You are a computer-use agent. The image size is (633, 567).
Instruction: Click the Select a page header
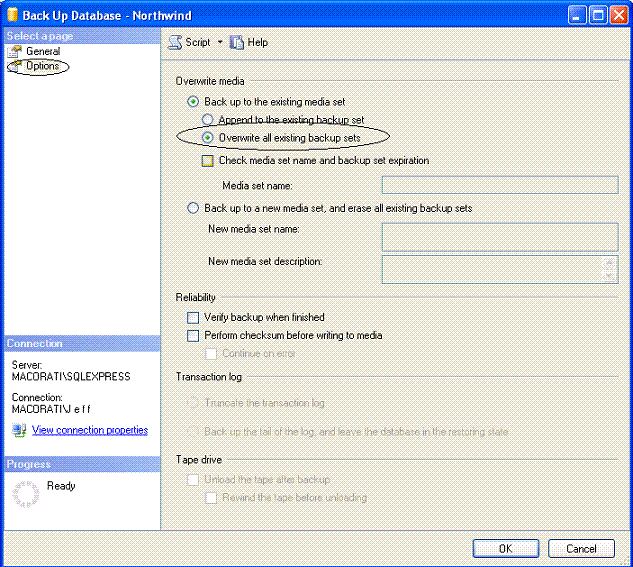pos(82,36)
